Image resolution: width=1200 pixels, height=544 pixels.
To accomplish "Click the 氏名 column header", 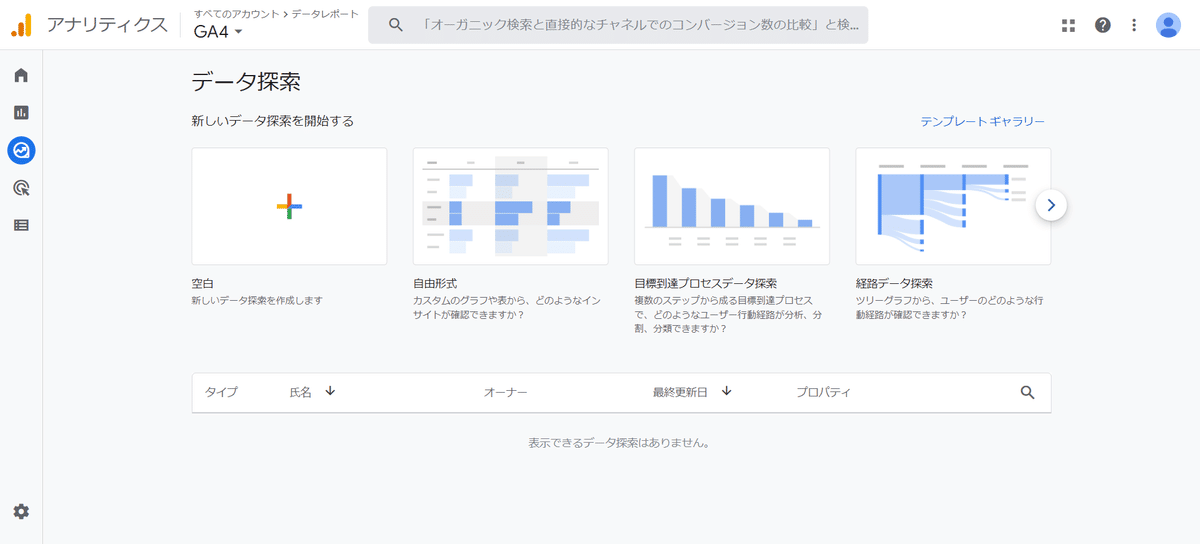I will tap(301, 392).
